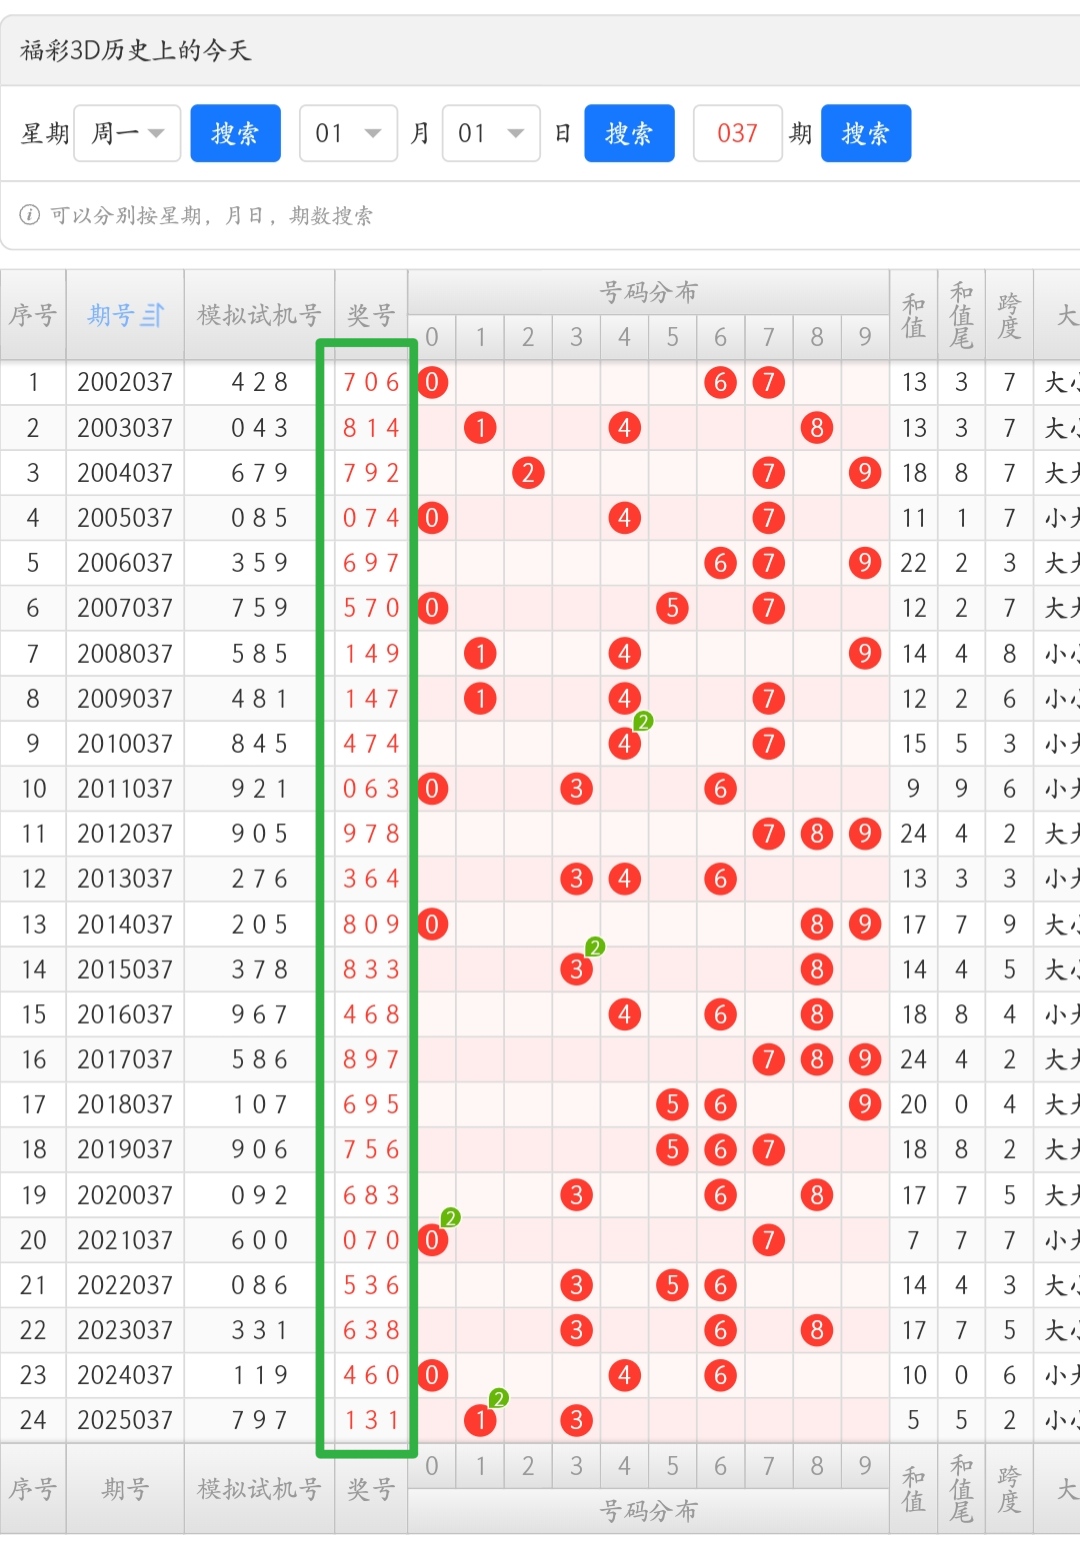Click the 和值 column header at top

[x=914, y=315]
